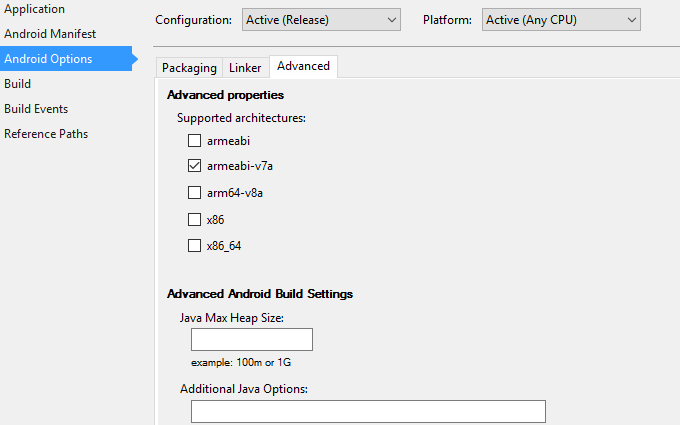
Task: Tick the x86 architecture checkbox
Action: [x=194, y=219]
